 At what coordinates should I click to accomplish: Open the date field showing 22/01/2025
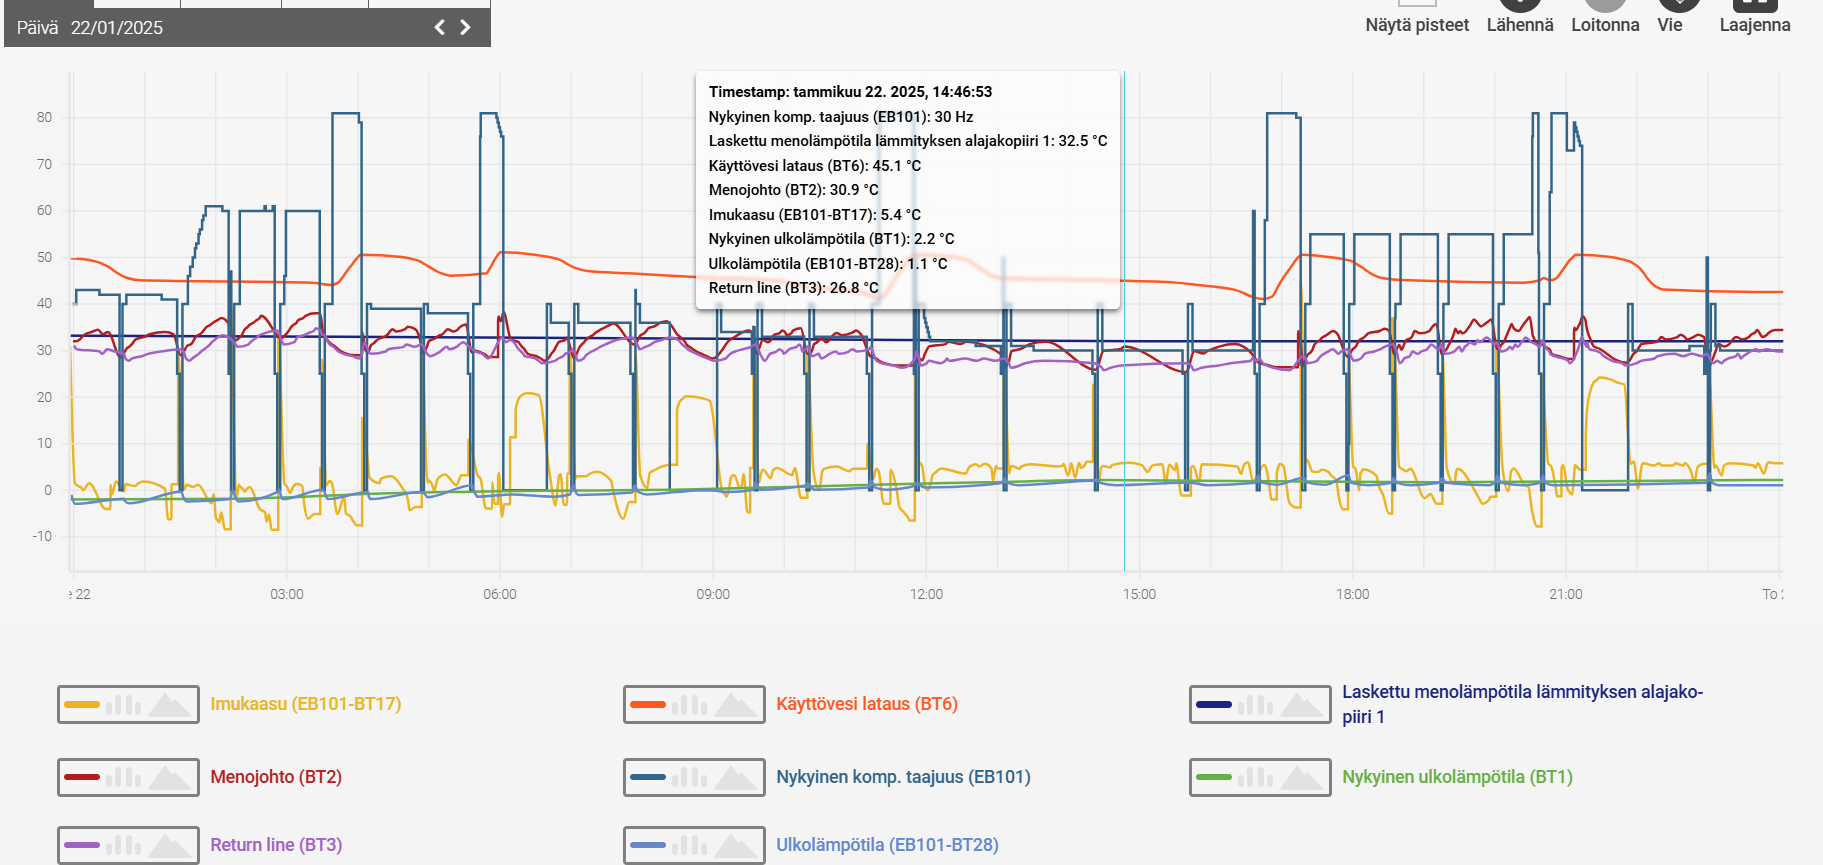[117, 28]
